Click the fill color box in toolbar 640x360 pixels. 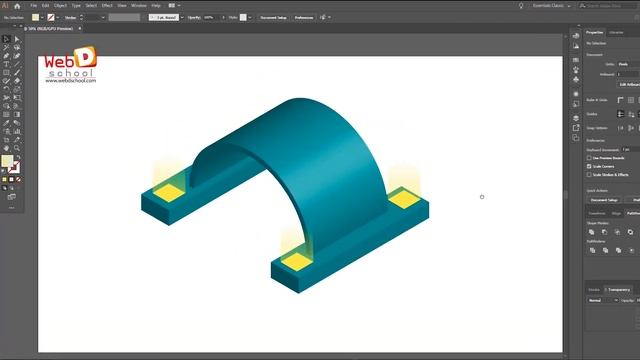click(7, 161)
